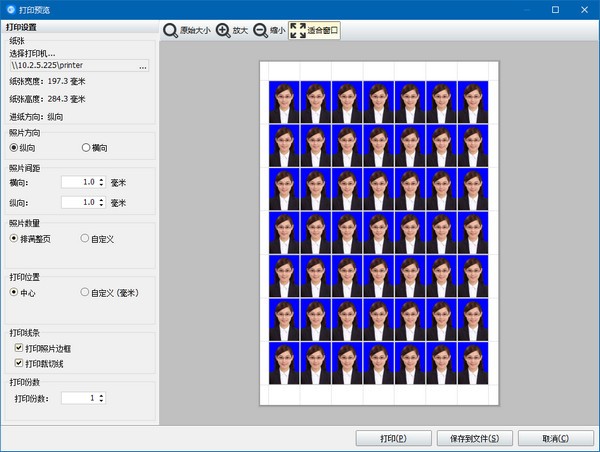Click the 缩小 zoom out icon
The height and width of the screenshot is (452, 600).
(260, 31)
